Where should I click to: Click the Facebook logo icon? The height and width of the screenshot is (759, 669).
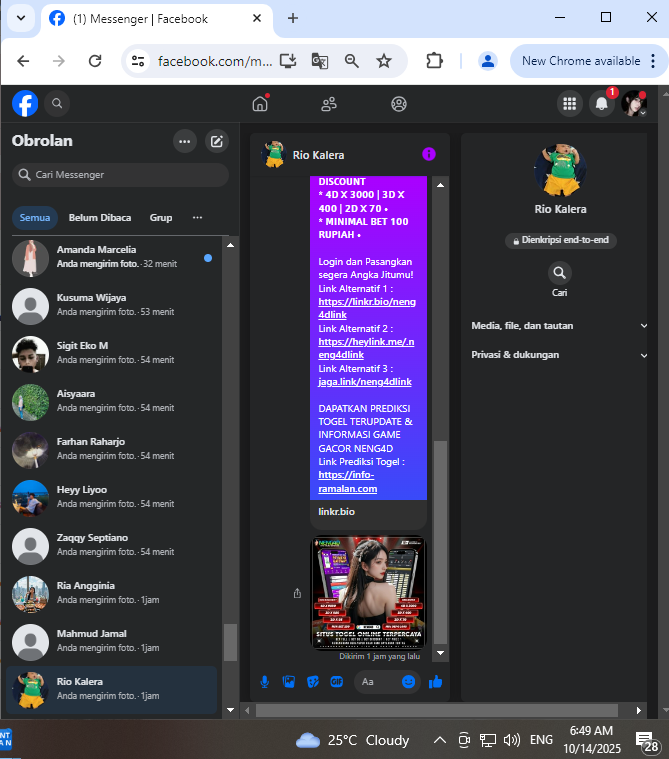click(25, 104)
